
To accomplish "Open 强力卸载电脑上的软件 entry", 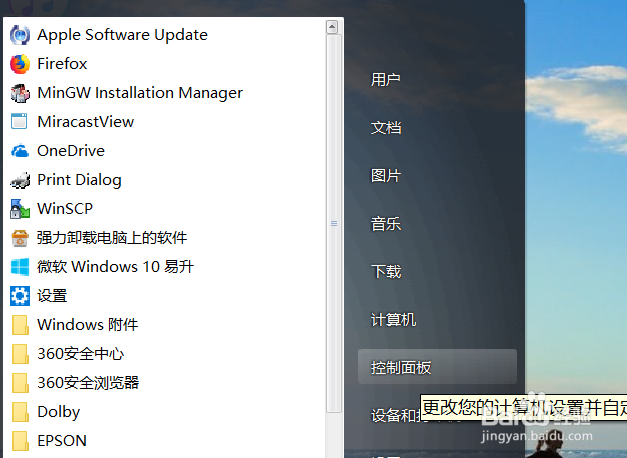I will 112,238.
